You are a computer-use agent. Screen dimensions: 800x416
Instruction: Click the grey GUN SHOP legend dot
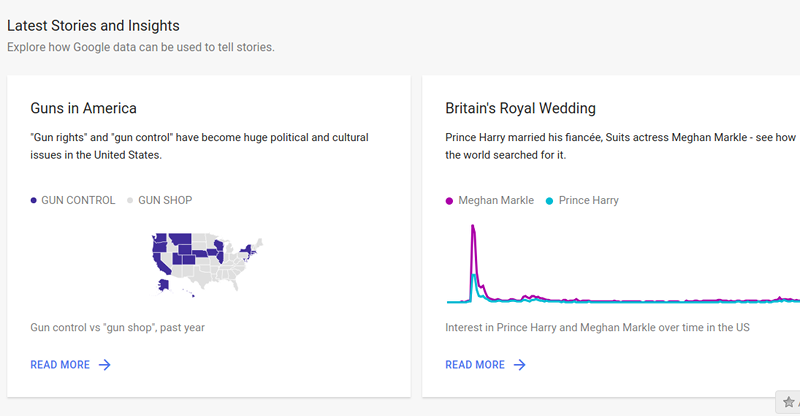130,201
